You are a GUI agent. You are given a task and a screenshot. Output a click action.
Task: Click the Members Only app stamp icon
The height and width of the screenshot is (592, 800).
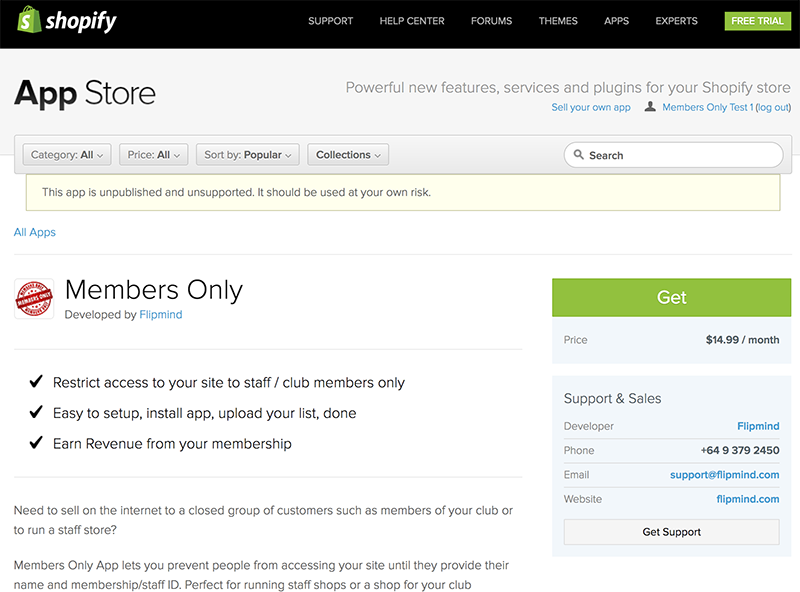tap(34, 299)
